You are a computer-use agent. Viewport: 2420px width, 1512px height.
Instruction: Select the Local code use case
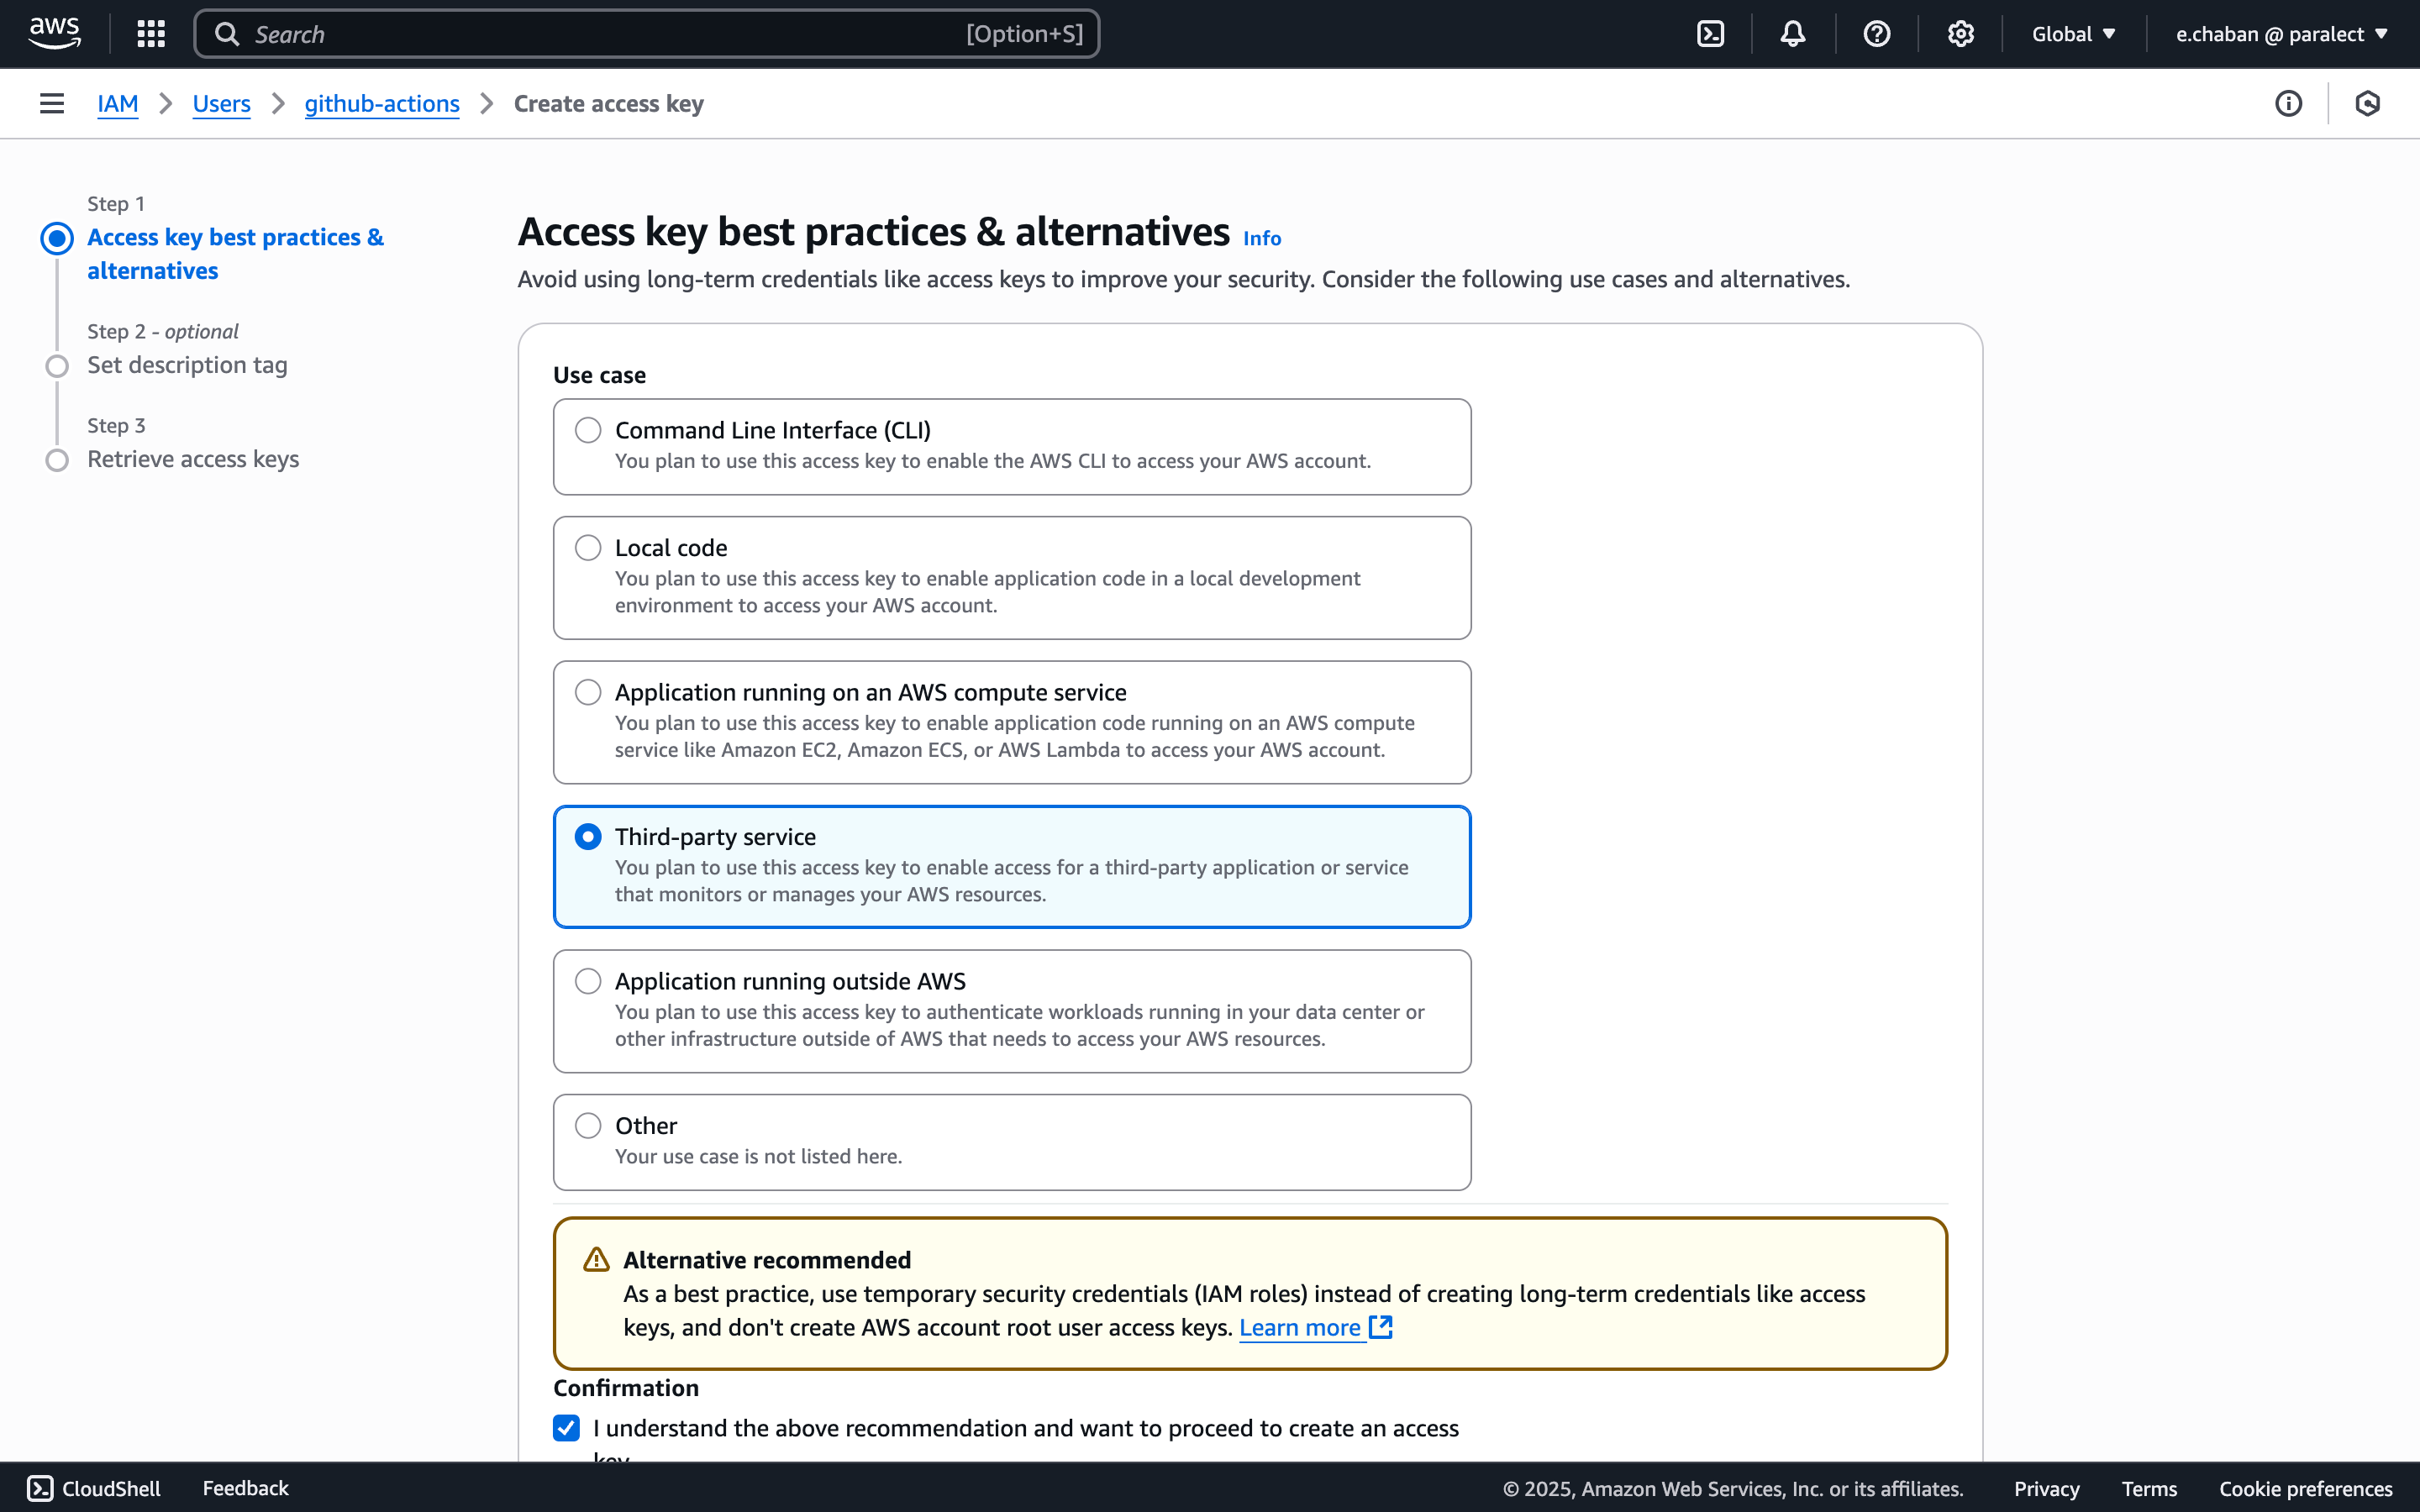pyautogui.click(x=588, y=547)
